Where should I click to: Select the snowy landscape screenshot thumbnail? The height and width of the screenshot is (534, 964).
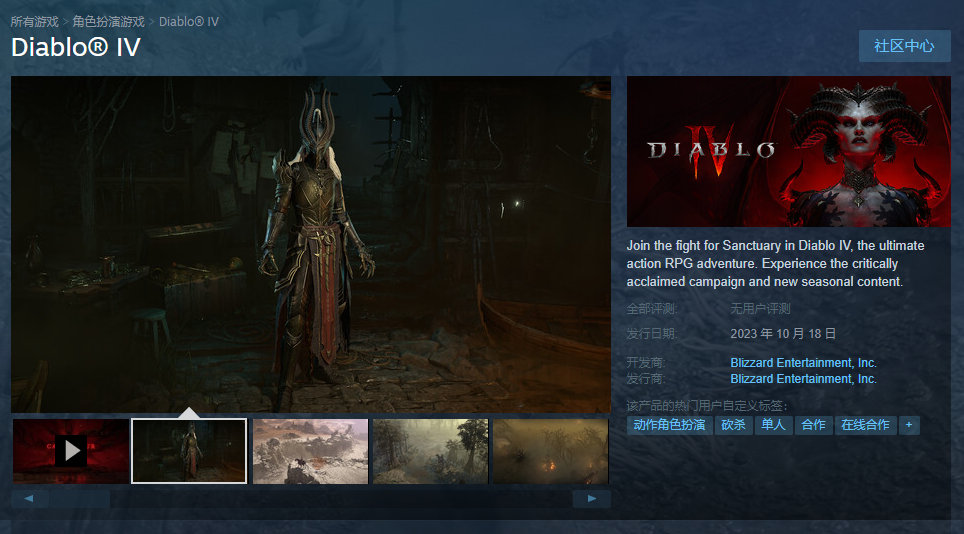point(310,451)
